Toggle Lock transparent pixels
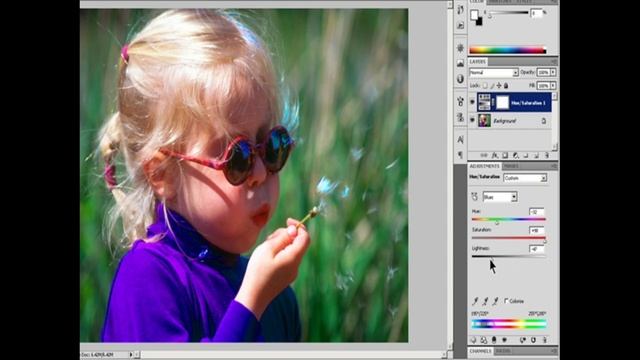This screenshot has height=360, width=640. (485, 86)
